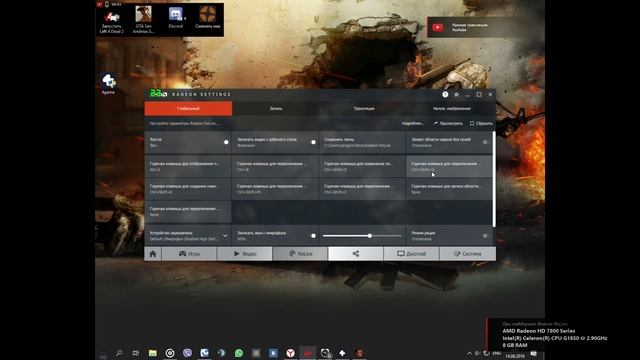Select the Глобальные tab
Image resolution: width=640 pixels, height=360 pixels.
[188, 109]
